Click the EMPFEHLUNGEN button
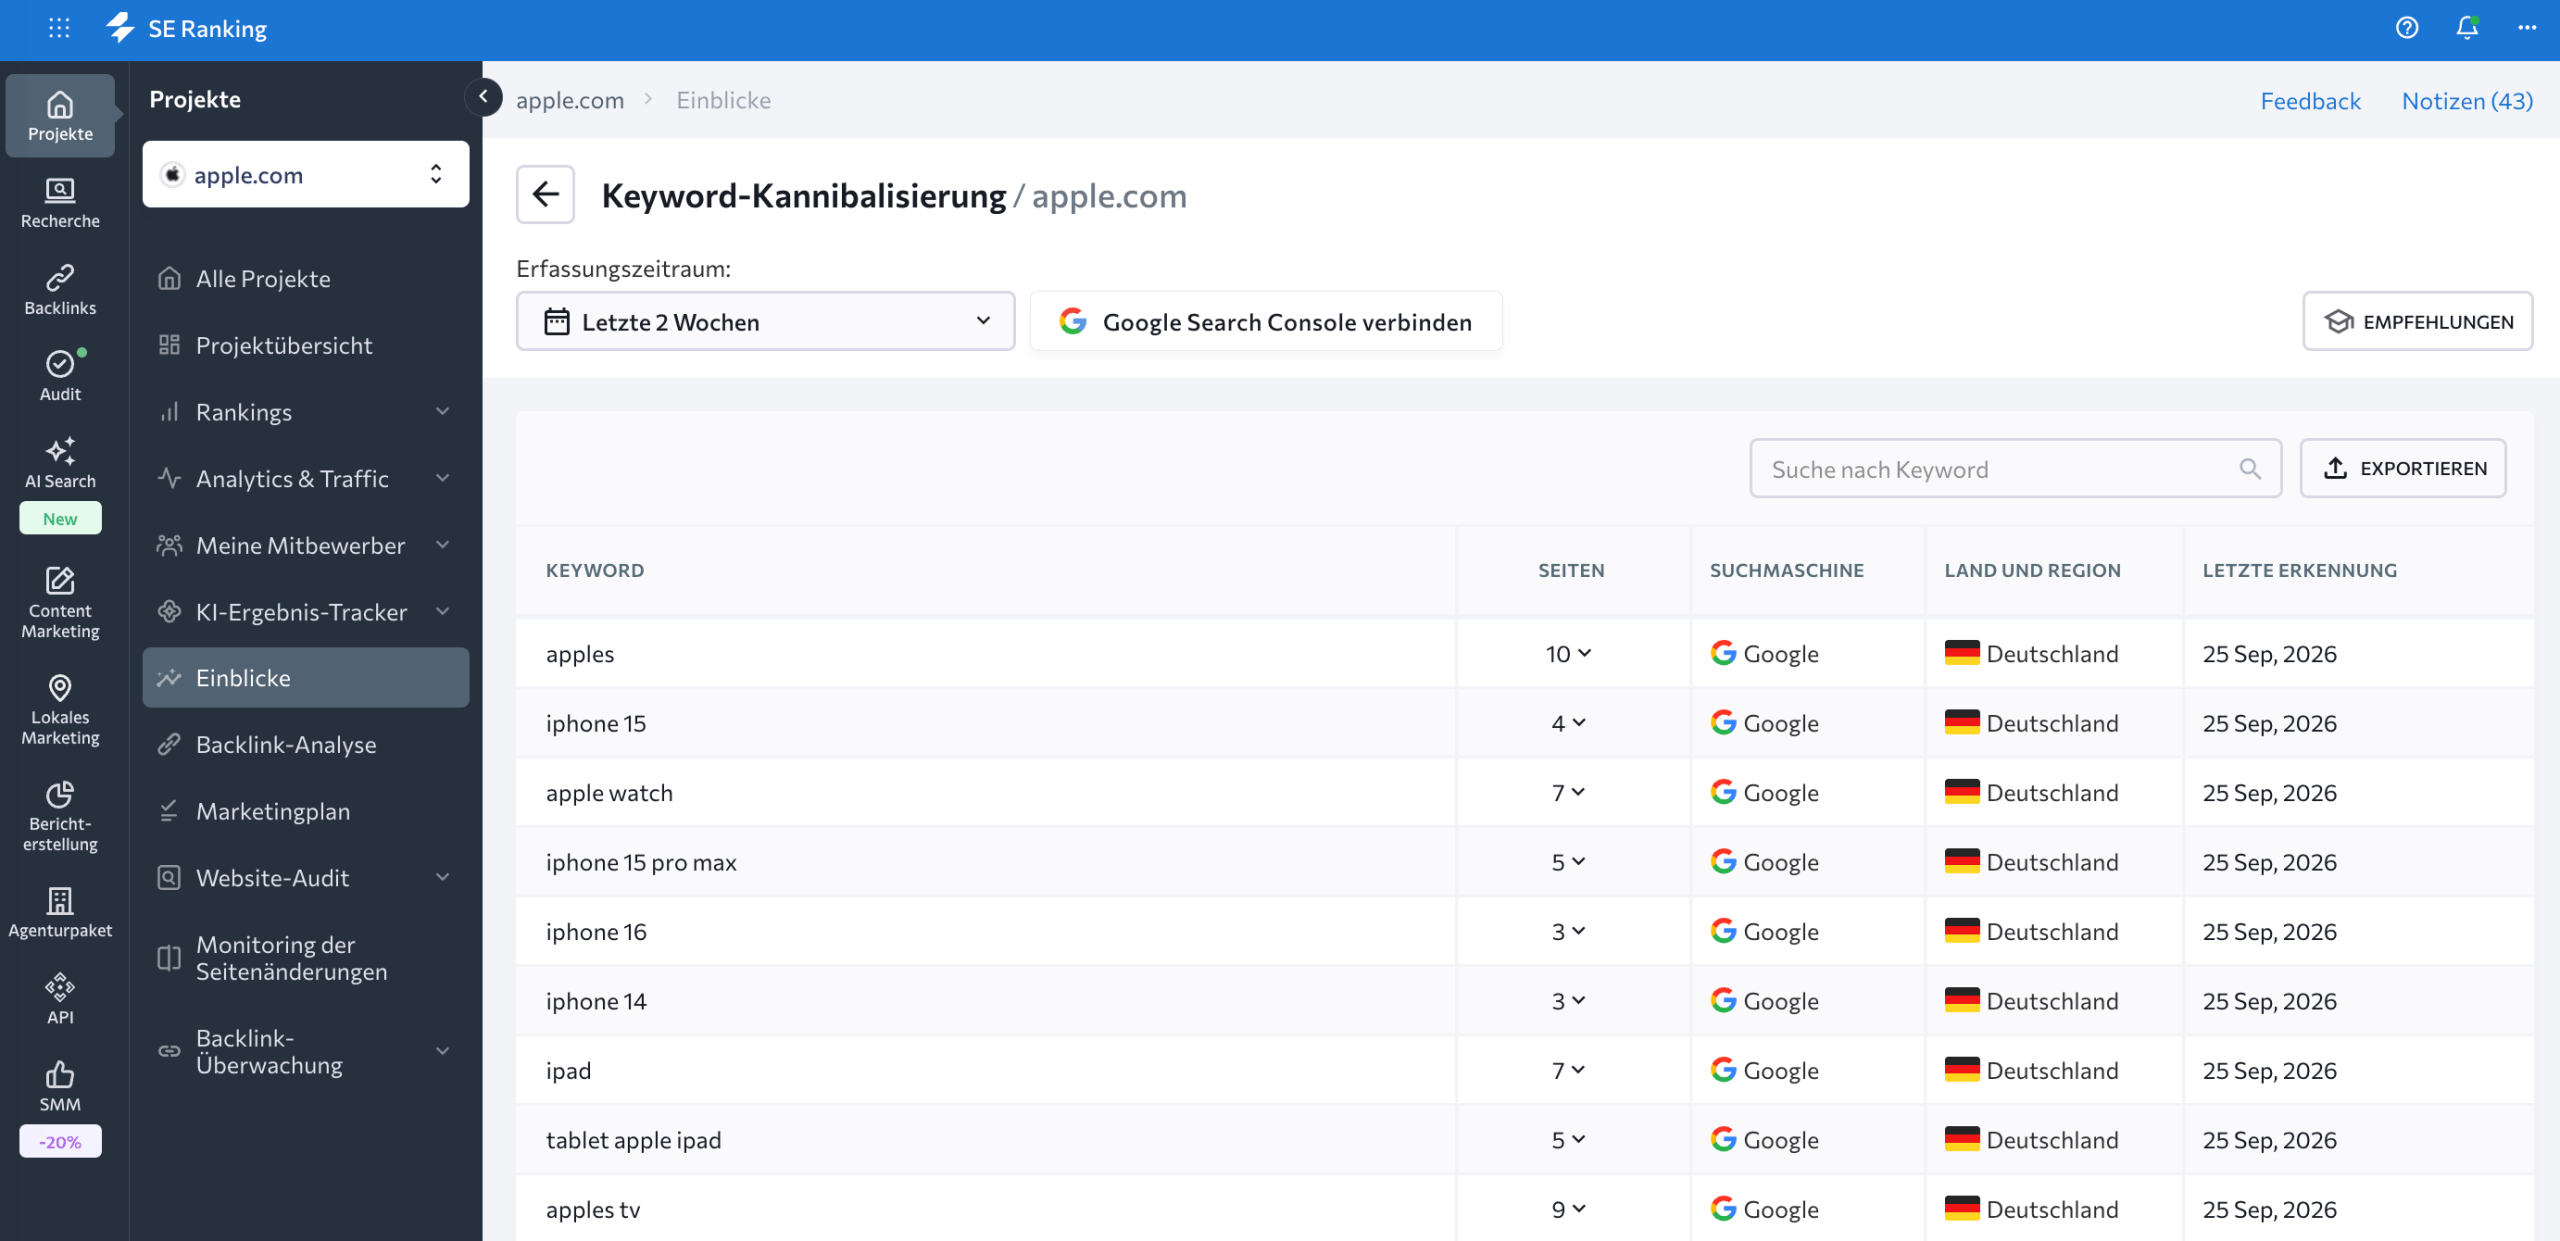2560x1241 pixels. coord(2417,321)
